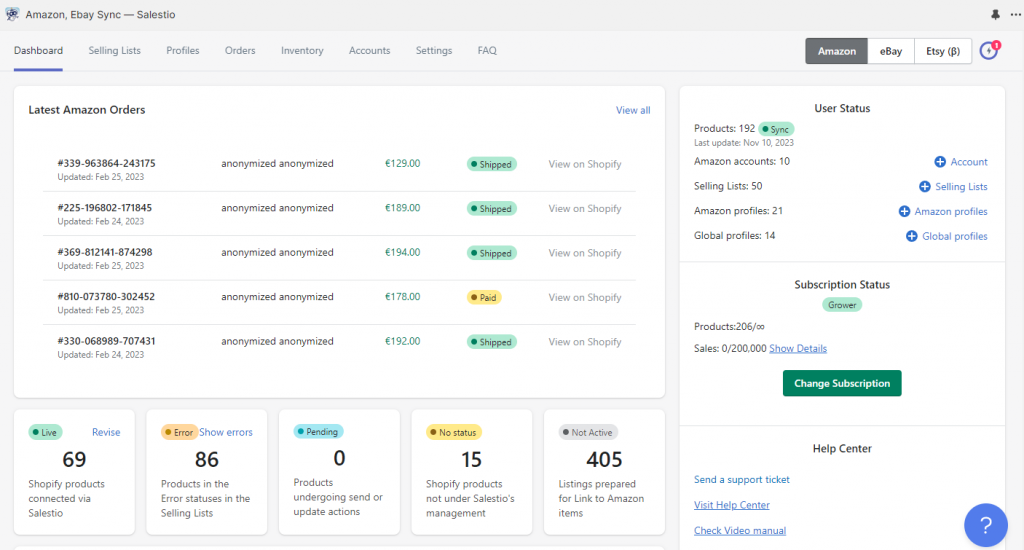The height and width of the screenshot is (550, 1024).
Task: Expand Show Details for sales
Action: [x=797, y=349]
